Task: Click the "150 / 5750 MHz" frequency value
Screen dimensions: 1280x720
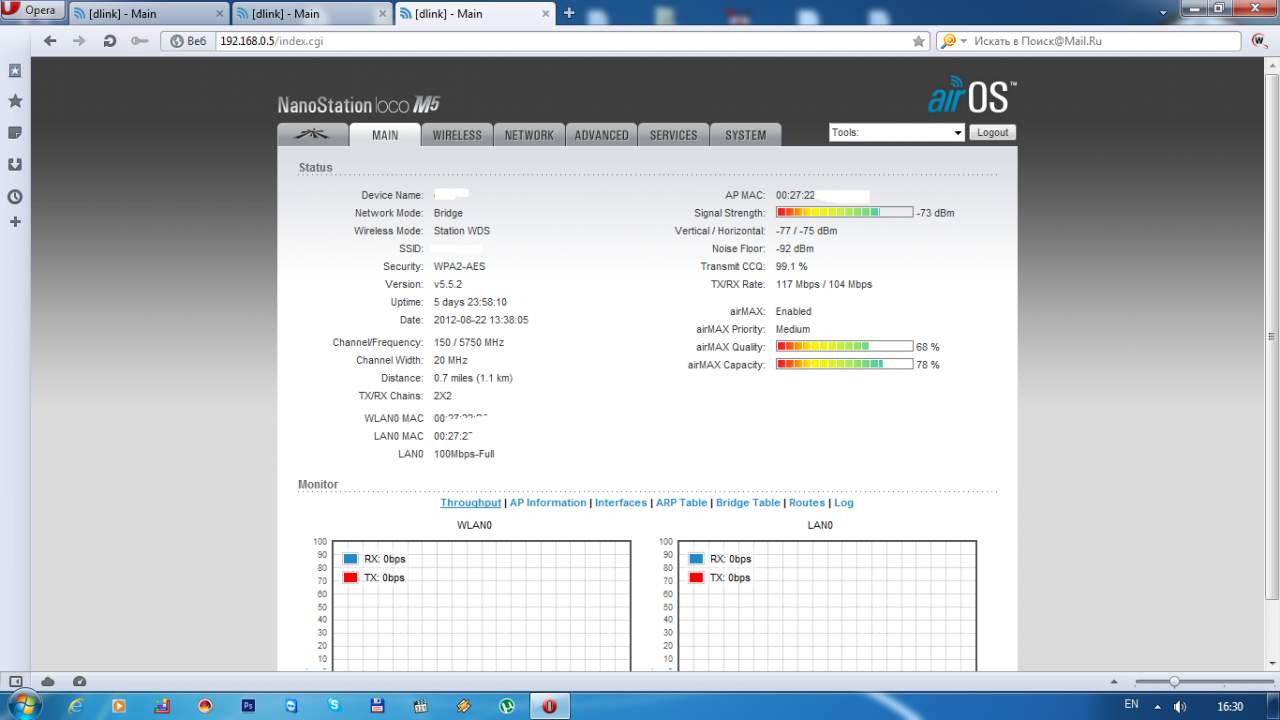Action: tap(469, 343)
